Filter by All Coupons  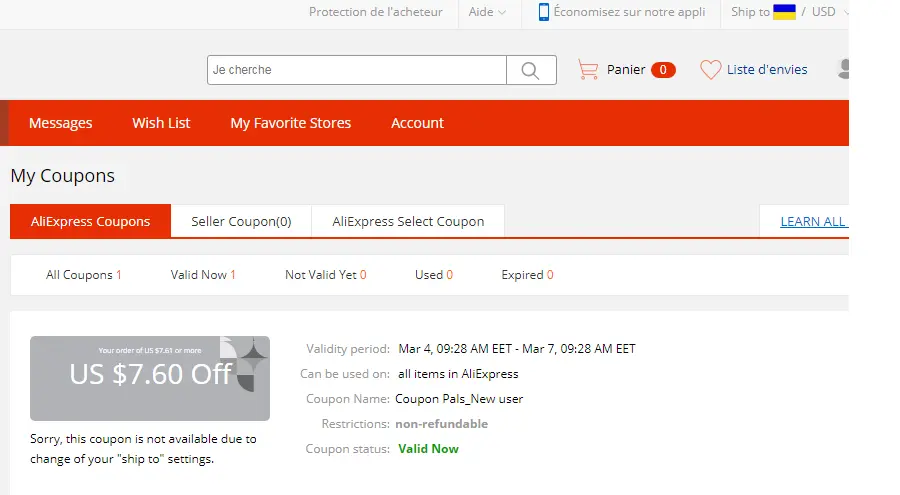tap(83, 274)
